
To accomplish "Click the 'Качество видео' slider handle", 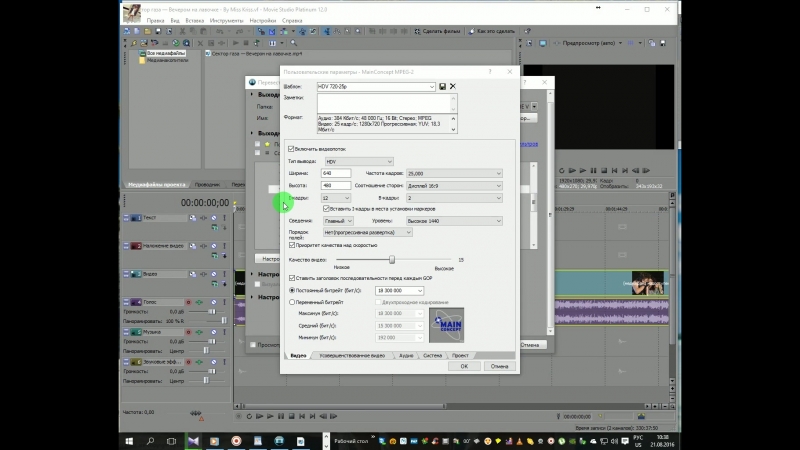I will click(x=392, y=260).
